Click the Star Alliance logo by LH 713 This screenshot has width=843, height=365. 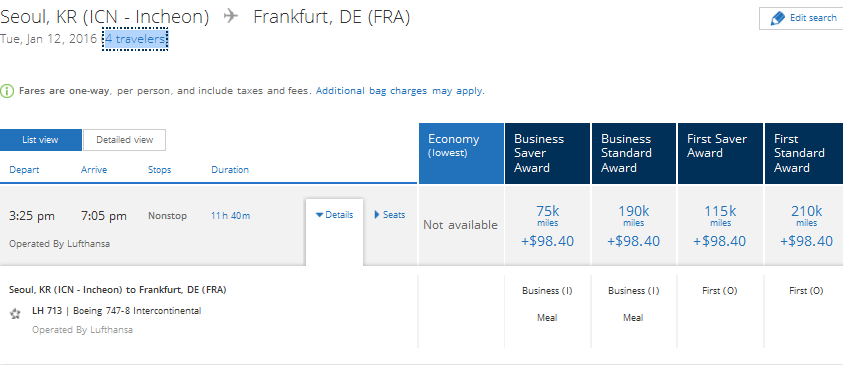[x=15, y=313]
